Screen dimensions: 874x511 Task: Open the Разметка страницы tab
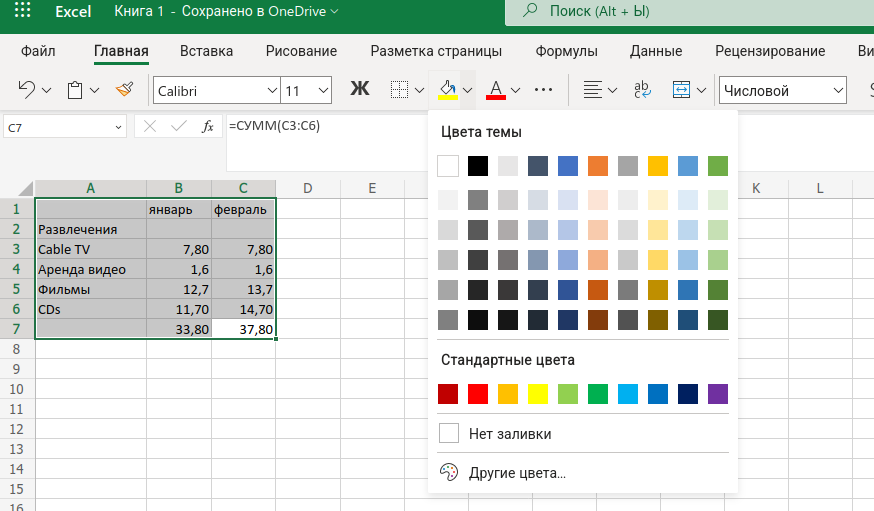point(436,51)
